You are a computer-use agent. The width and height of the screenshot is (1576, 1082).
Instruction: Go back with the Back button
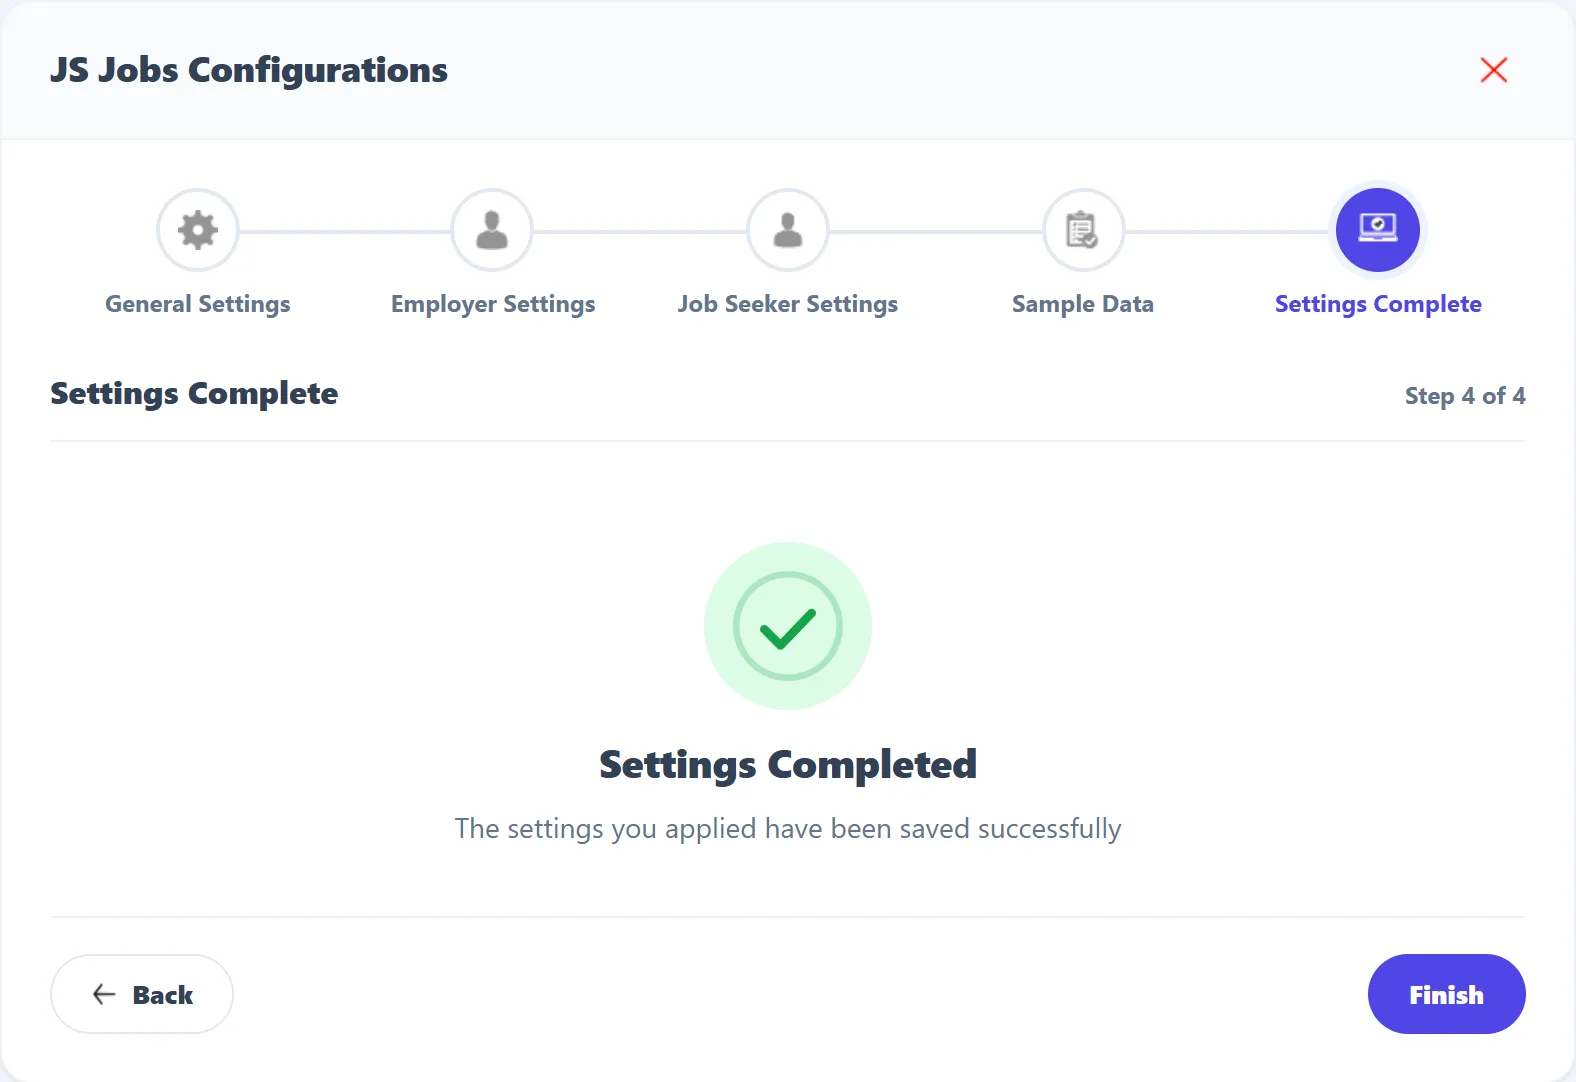(x=142, y=994)
